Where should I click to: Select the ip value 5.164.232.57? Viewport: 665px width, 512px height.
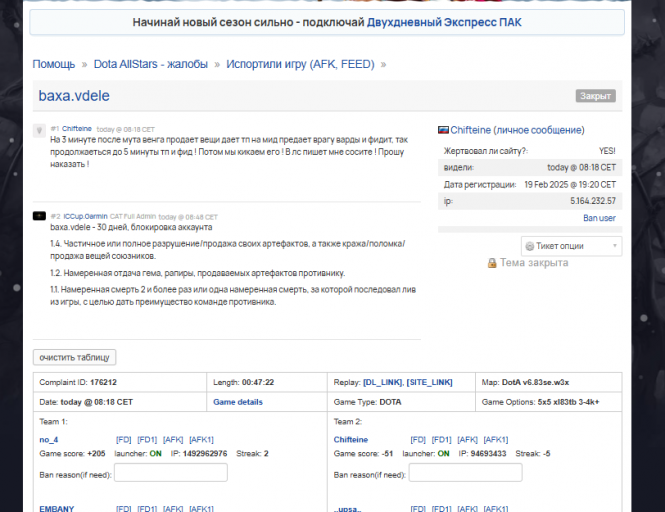pyautogui.click(x=593, y=201)
